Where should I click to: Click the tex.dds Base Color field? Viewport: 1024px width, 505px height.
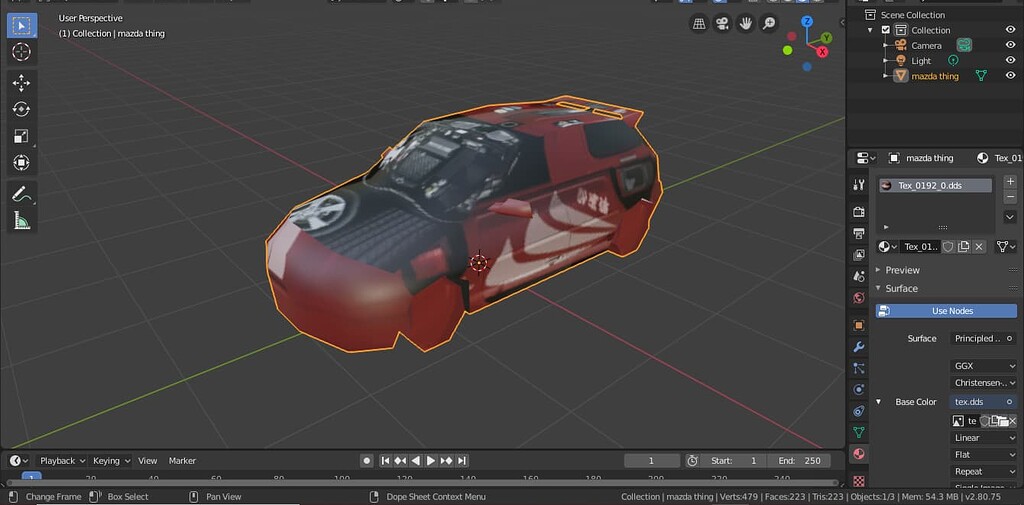(984, 402)
